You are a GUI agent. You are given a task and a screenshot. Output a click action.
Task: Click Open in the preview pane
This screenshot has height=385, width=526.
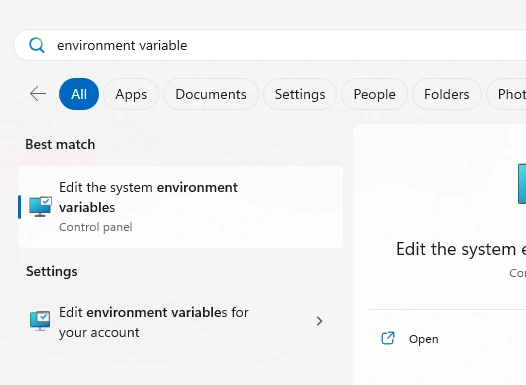pos(423,339)
